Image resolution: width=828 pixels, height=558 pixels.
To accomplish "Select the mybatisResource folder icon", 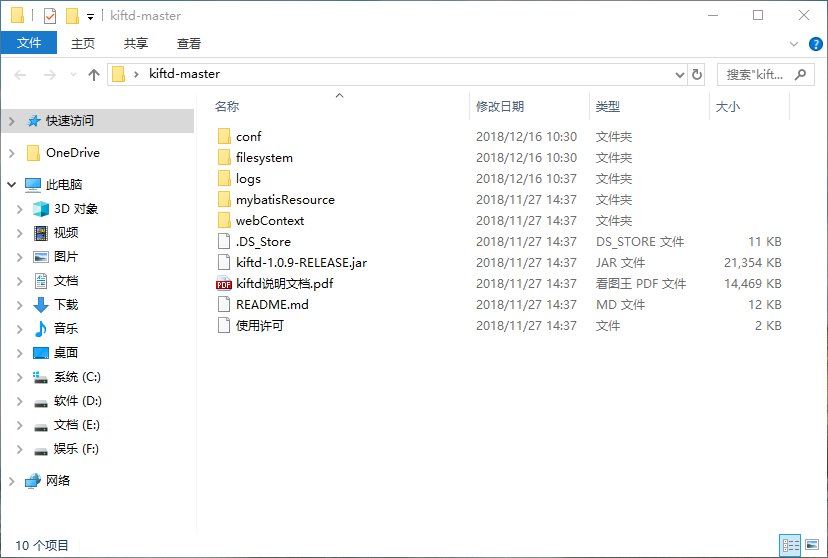I will [224, 200].
